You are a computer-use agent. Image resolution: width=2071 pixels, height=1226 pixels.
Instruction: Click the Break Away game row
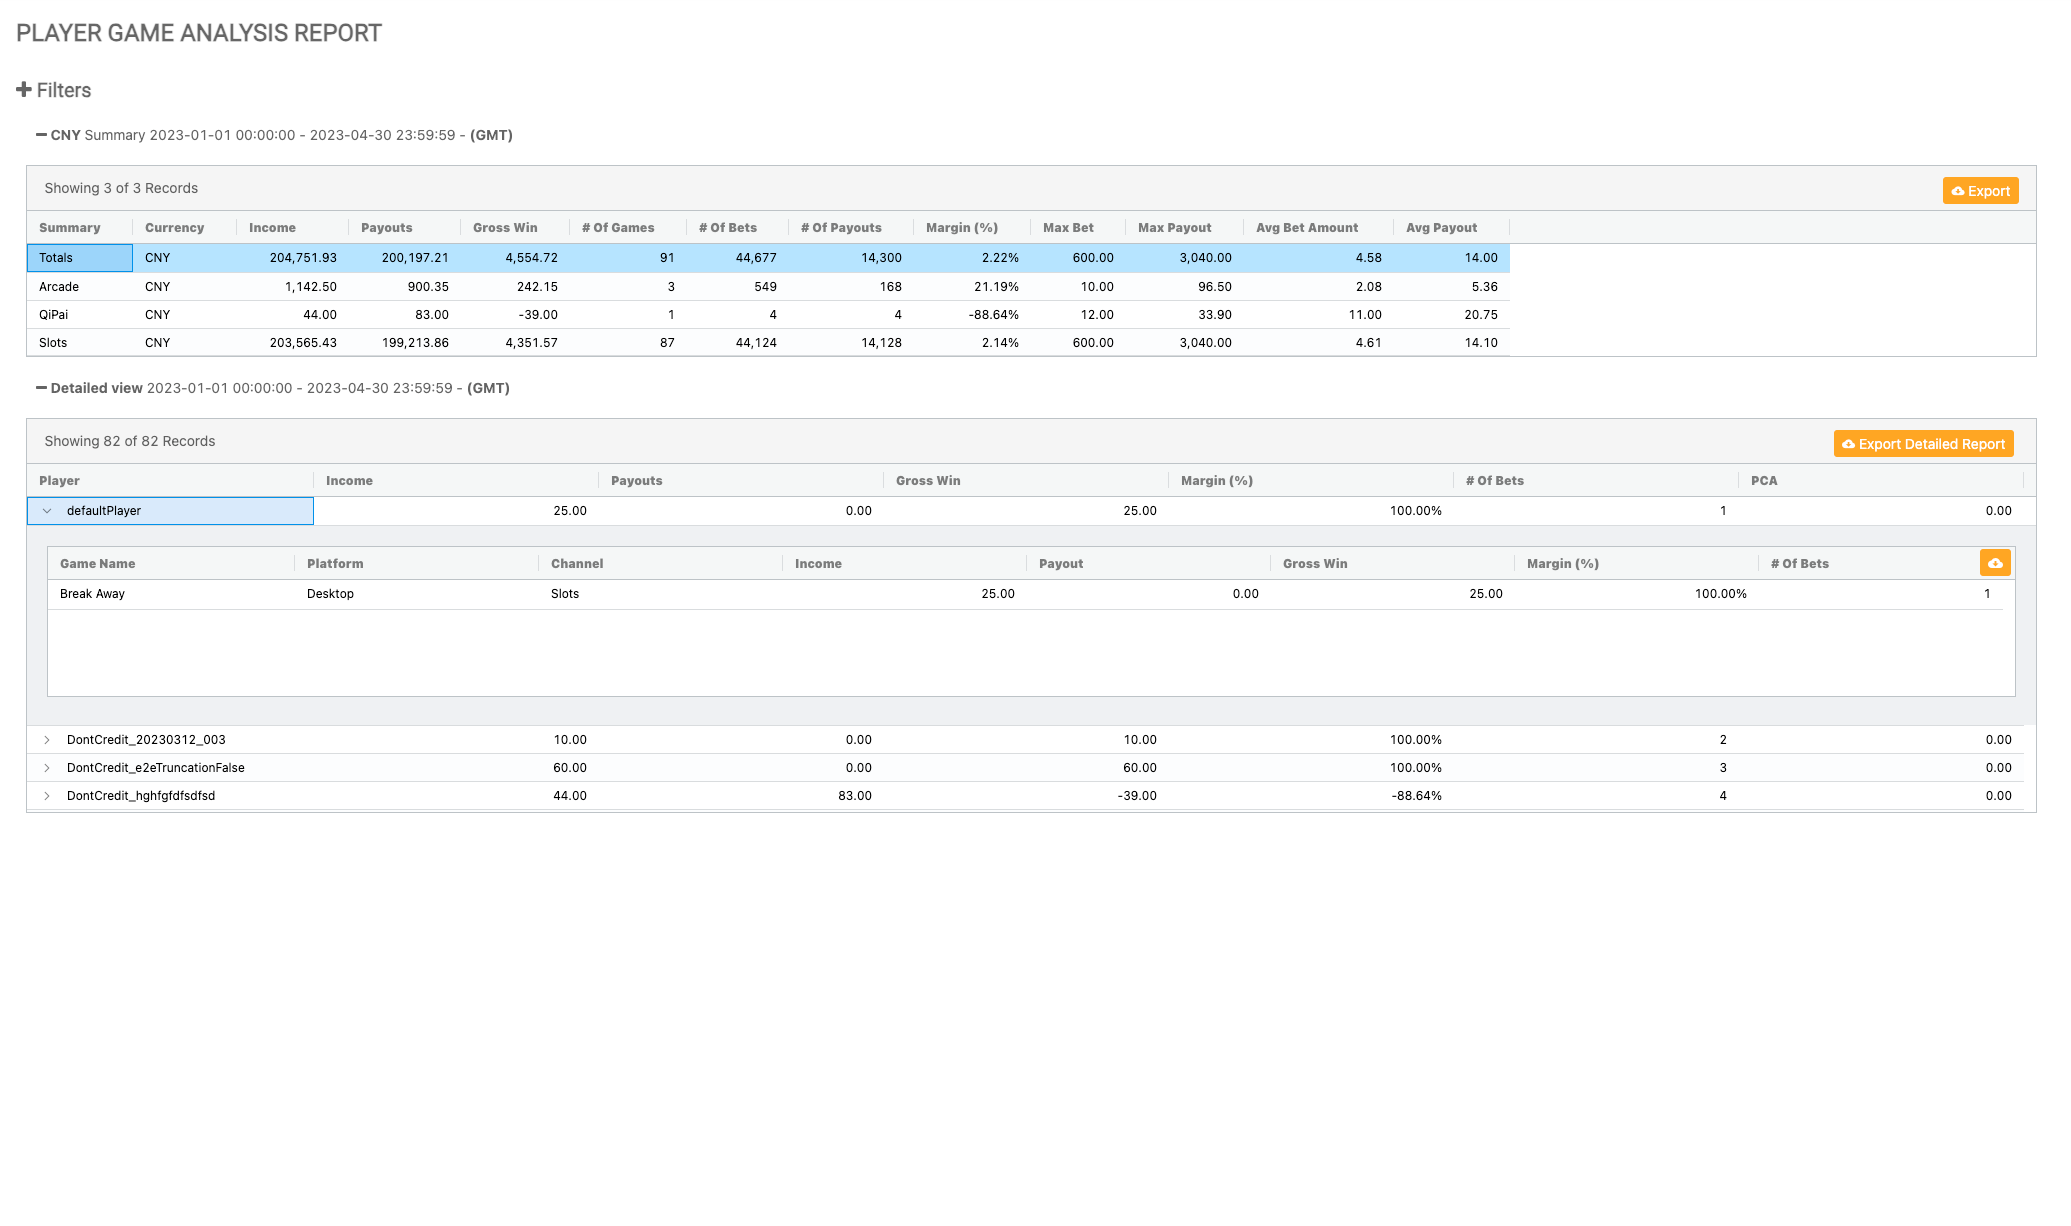coord(92,594)
